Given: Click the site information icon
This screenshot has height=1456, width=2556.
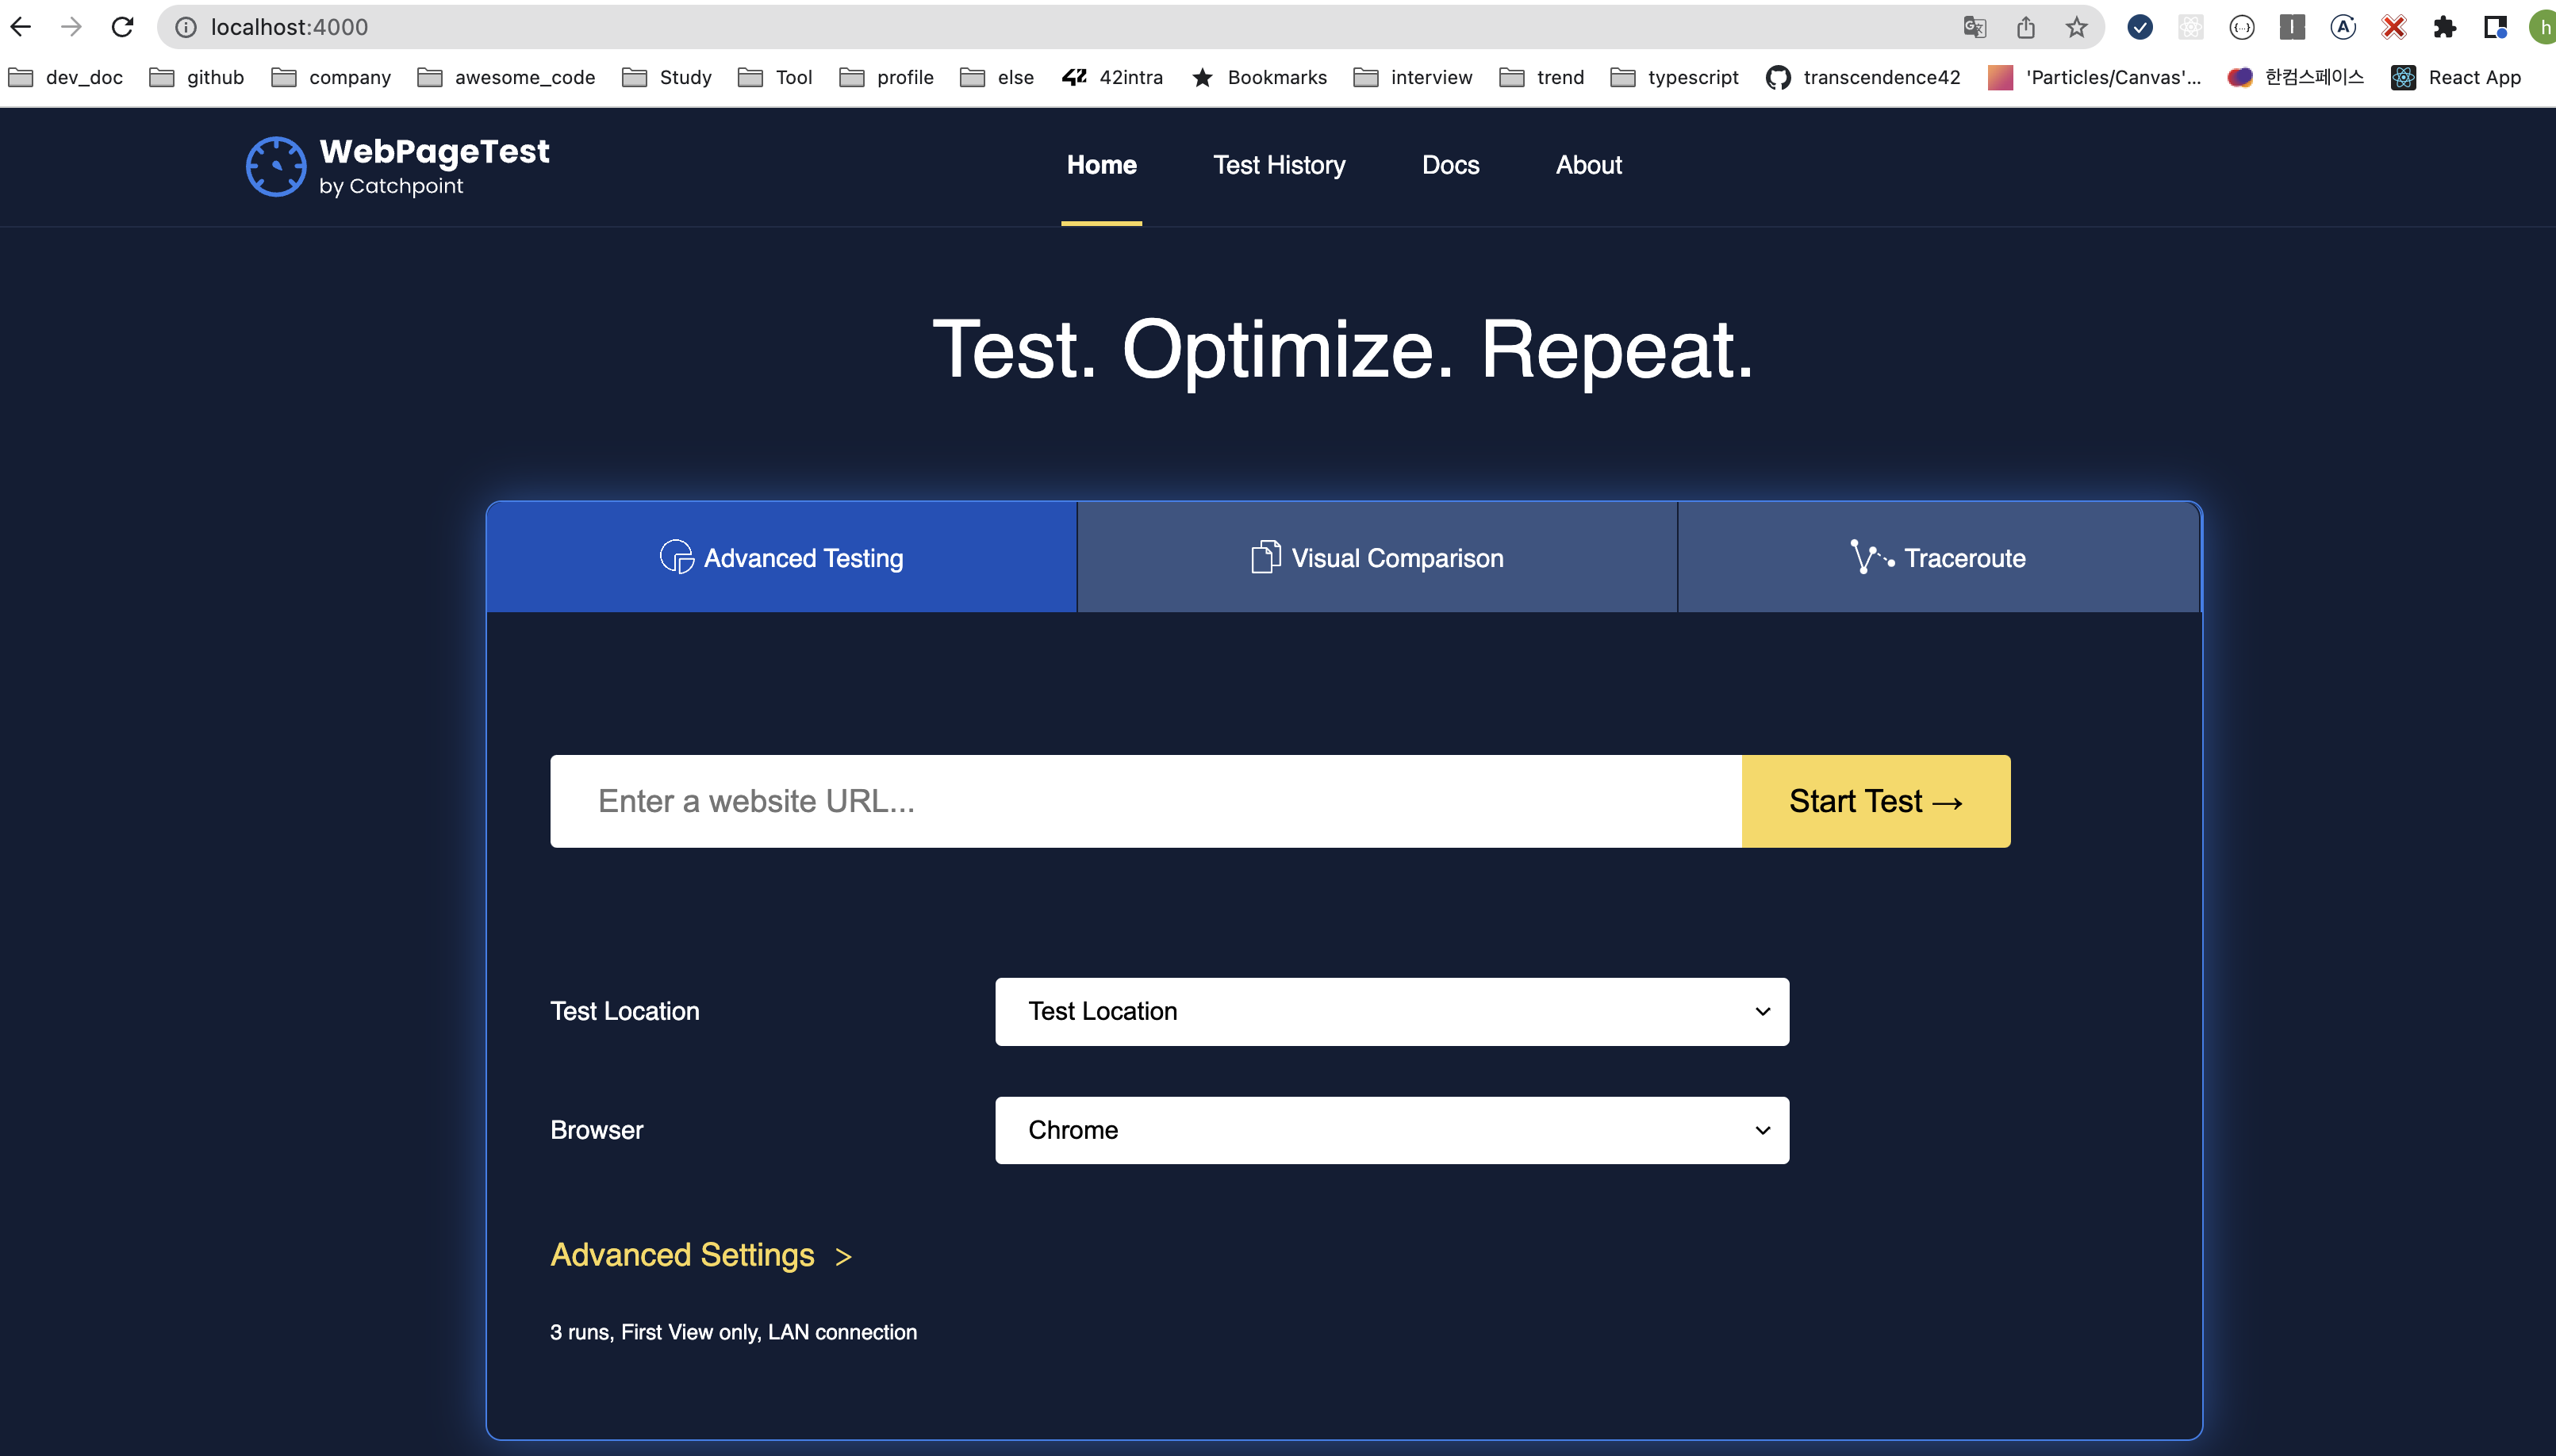Looking at the screenshot, I should tap(186, 27).
